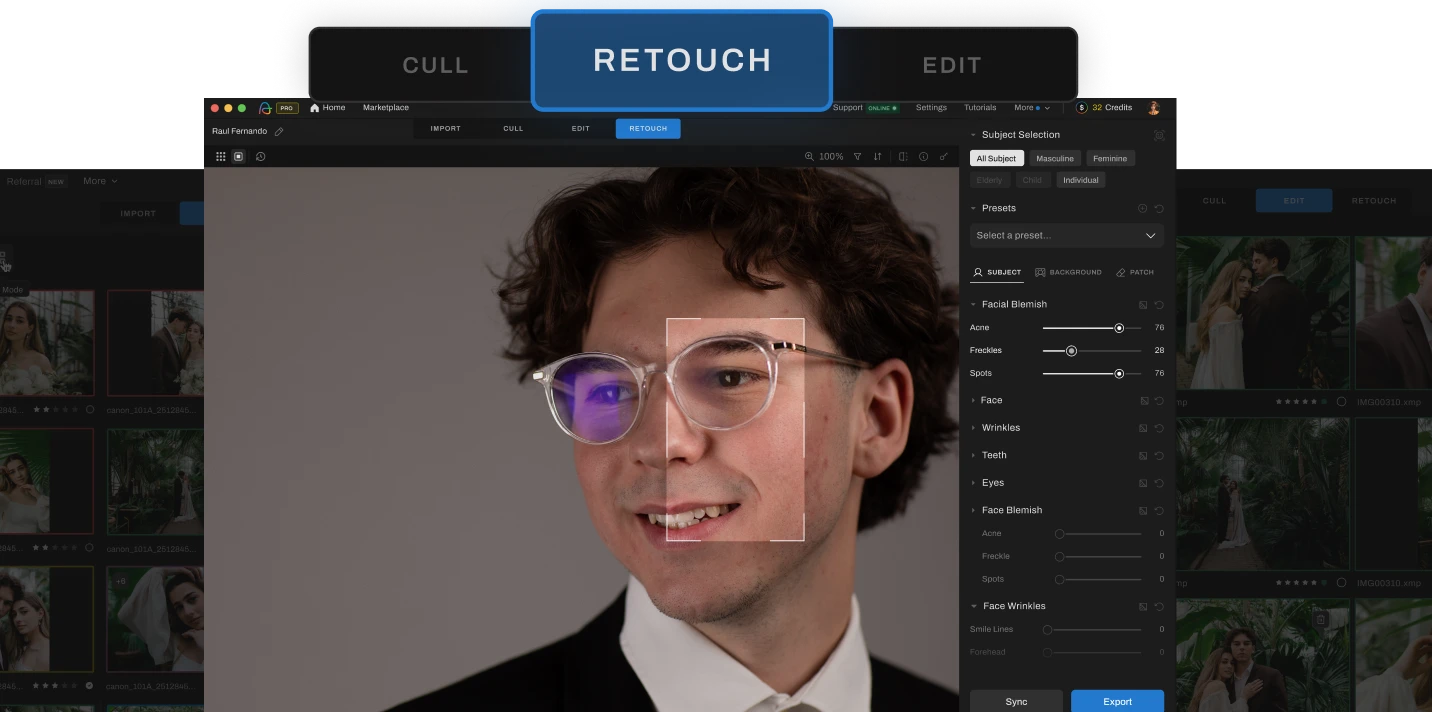Toggle Wrinkles mask preview icon
The width and height of the screenshot is (1432, 712).
[x=1143, y=428]
